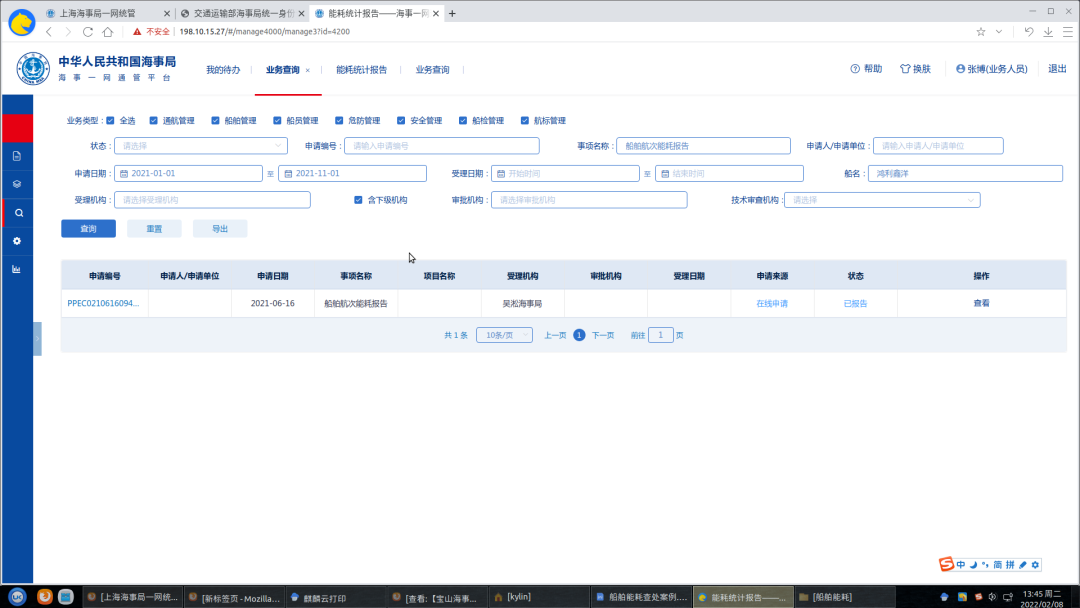Open the Sogou input method settings gear
Viewport: 1080px width, 608px height.
(1035, 565)
